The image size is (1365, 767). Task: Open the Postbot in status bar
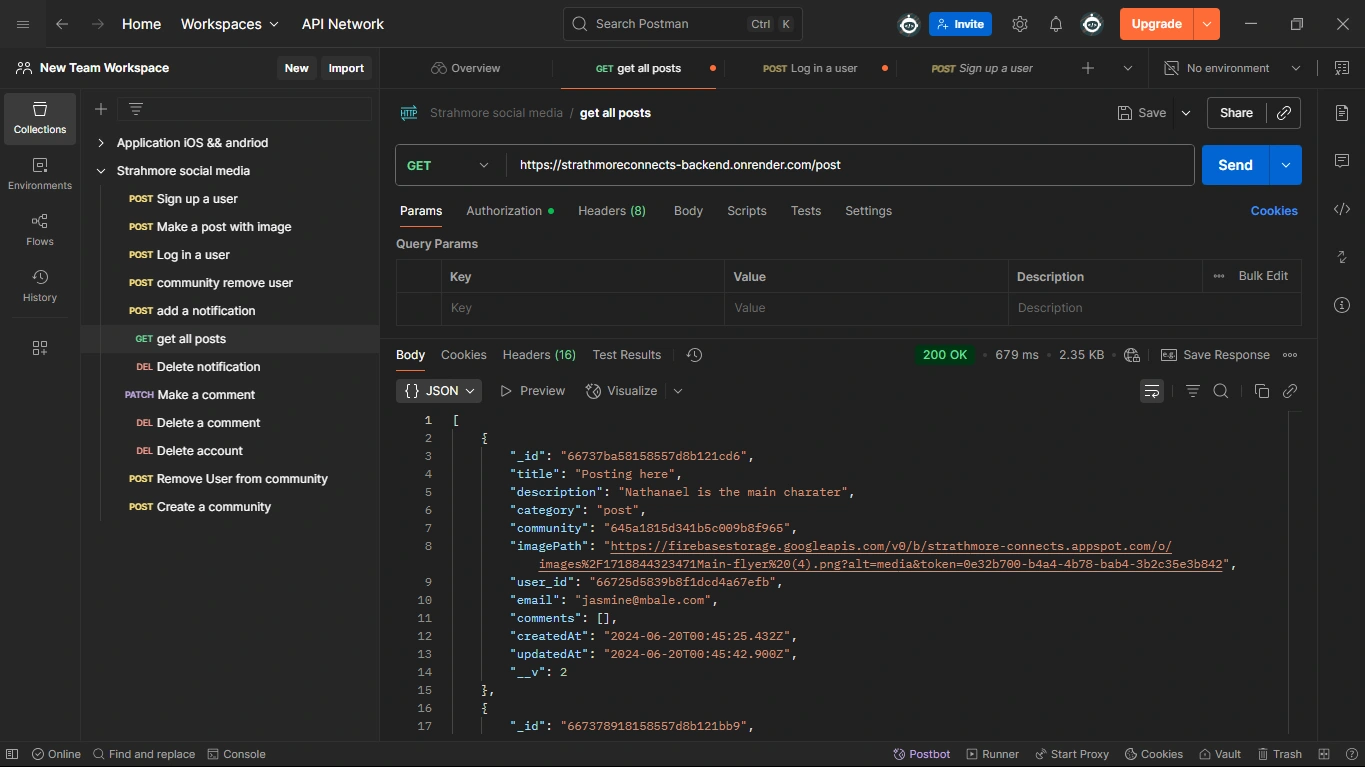point(920,754)
